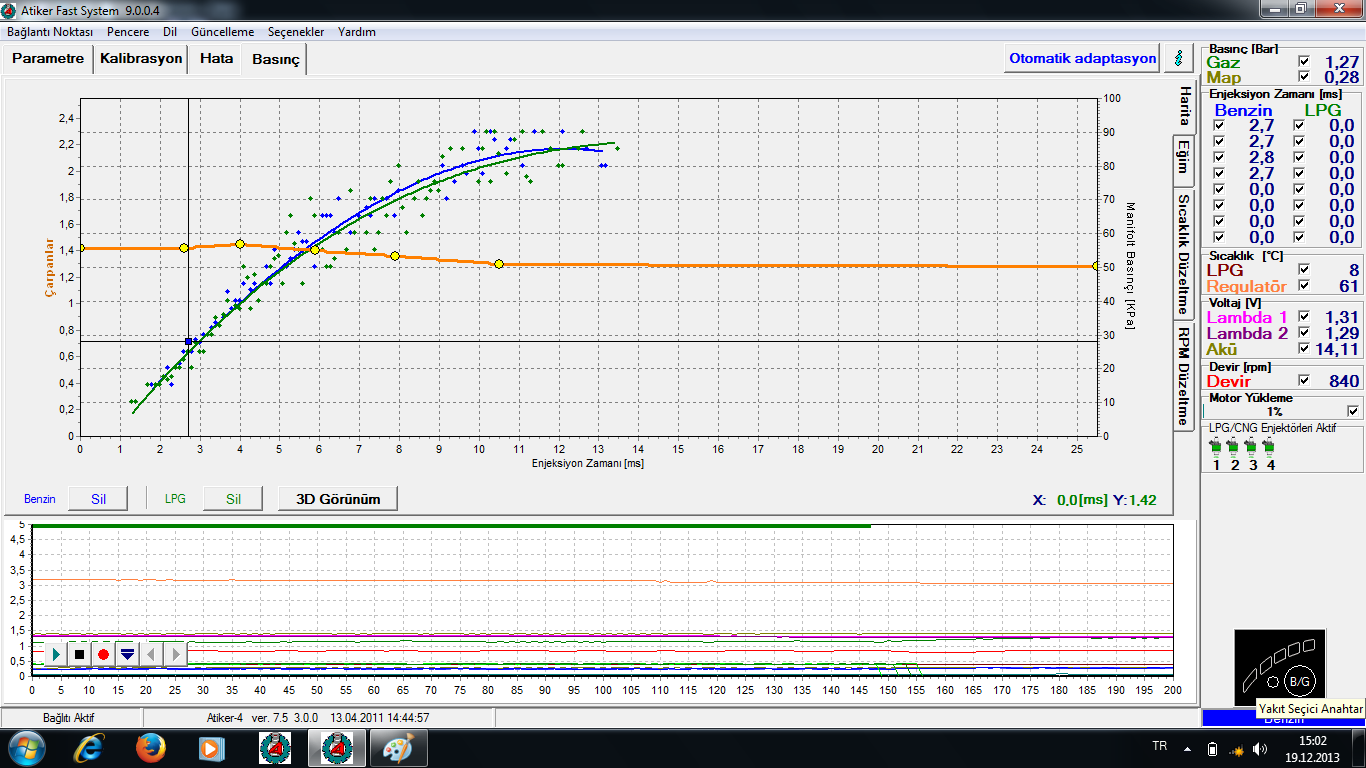Click the battery icon in tray
Image resolution: width=1366 pixels, height=768 pixels.
click(x=1212, y=748)
